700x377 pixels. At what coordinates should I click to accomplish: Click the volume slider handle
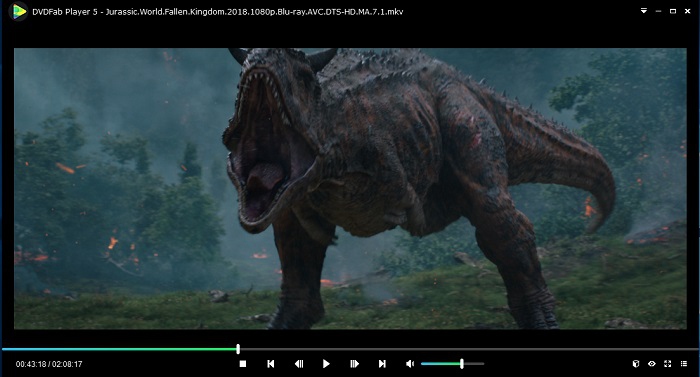point(462,364)
